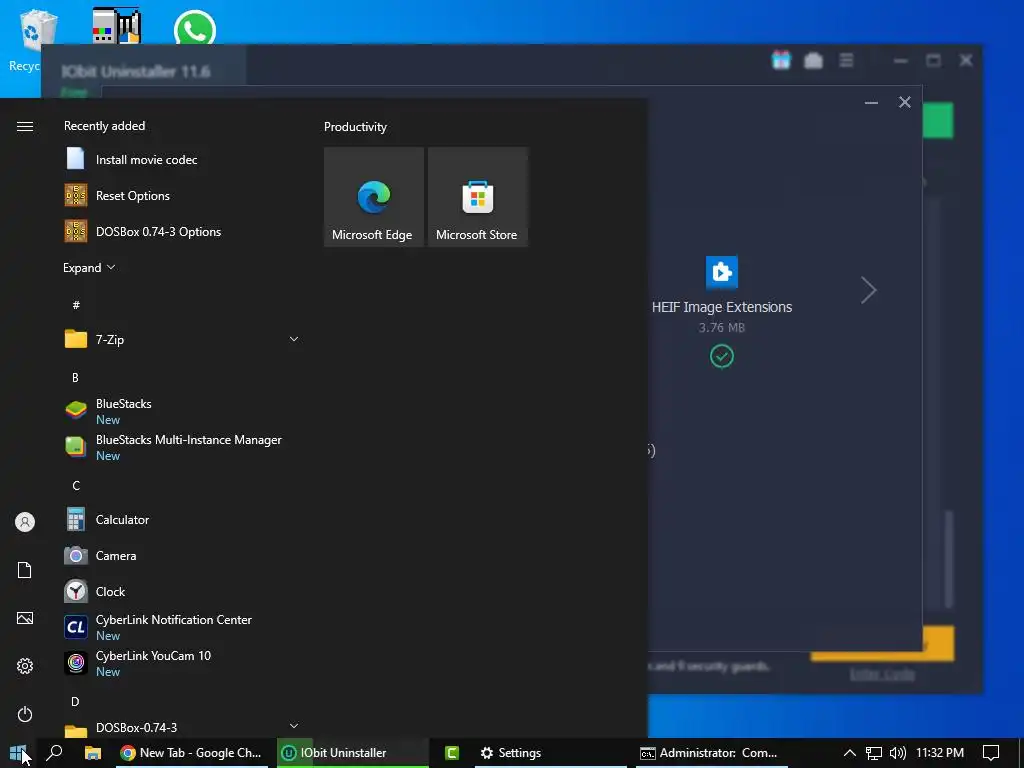This screenshot has width=1024, height=768.
Task: Close the IObit inner dialog
Action: [x=904, y=102]
